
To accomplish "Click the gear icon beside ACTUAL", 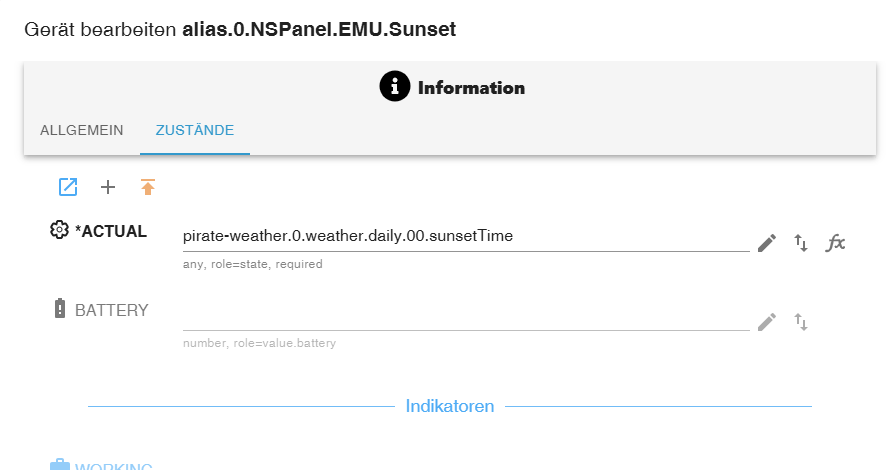I will [60, 231].
